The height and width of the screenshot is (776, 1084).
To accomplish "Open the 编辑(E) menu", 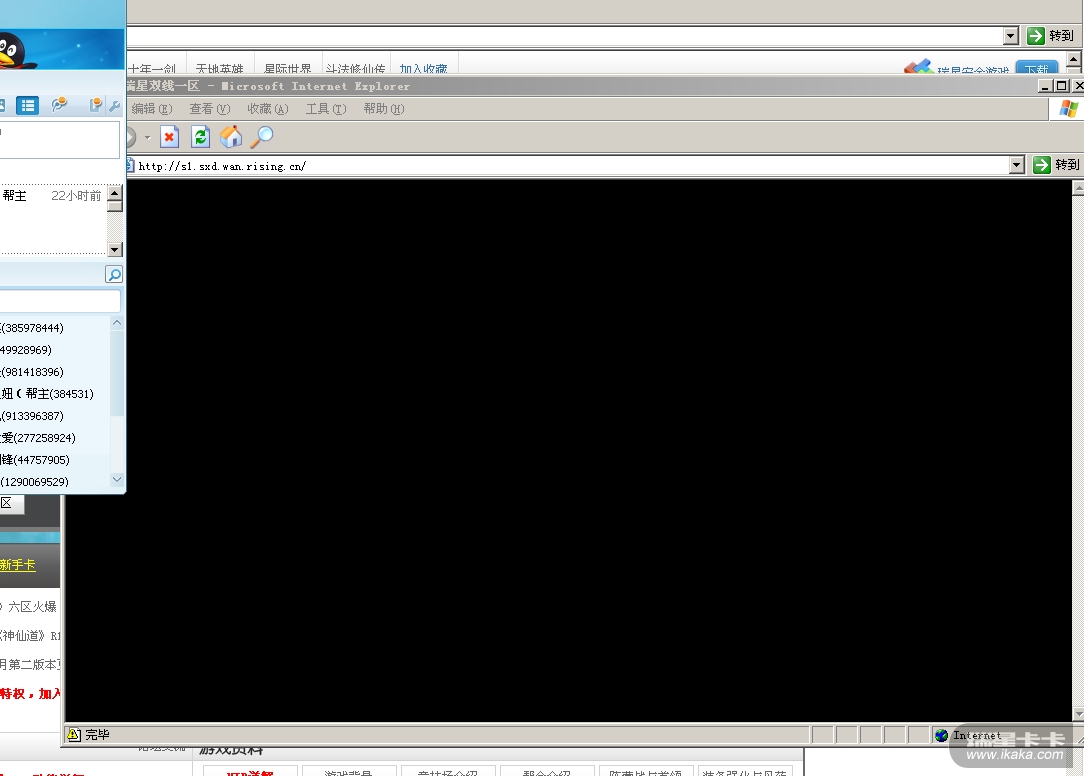I will (x=151, y=109).
